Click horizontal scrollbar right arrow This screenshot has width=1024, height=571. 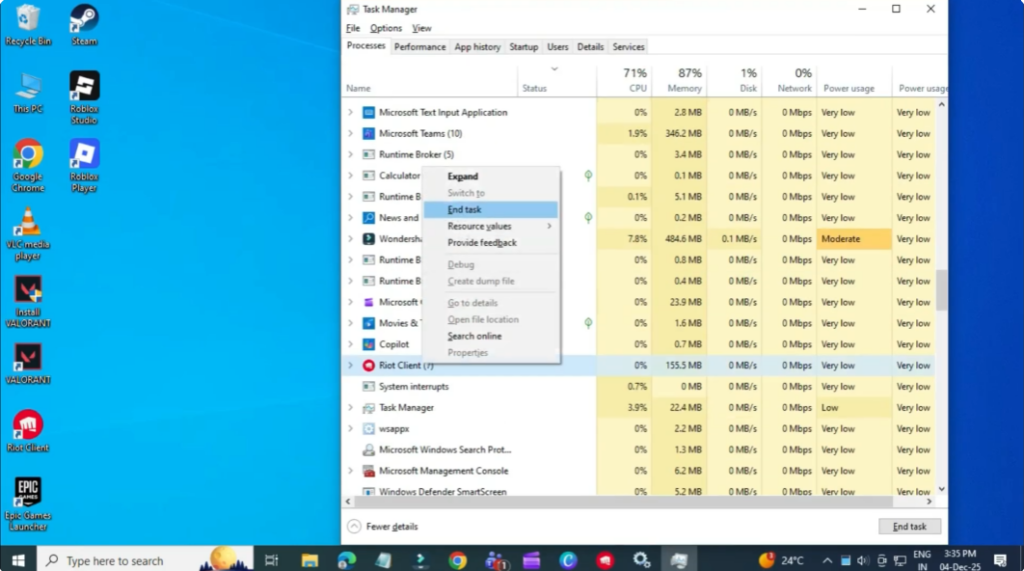pyautogui.click(x=929, y=502)
